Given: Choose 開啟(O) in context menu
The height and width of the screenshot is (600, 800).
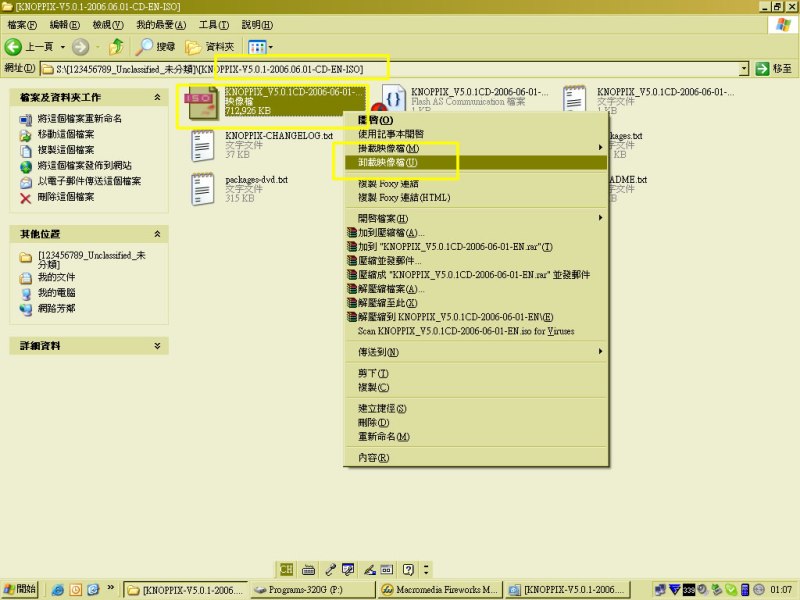Looking at the screenshot, I should point(476,120).
